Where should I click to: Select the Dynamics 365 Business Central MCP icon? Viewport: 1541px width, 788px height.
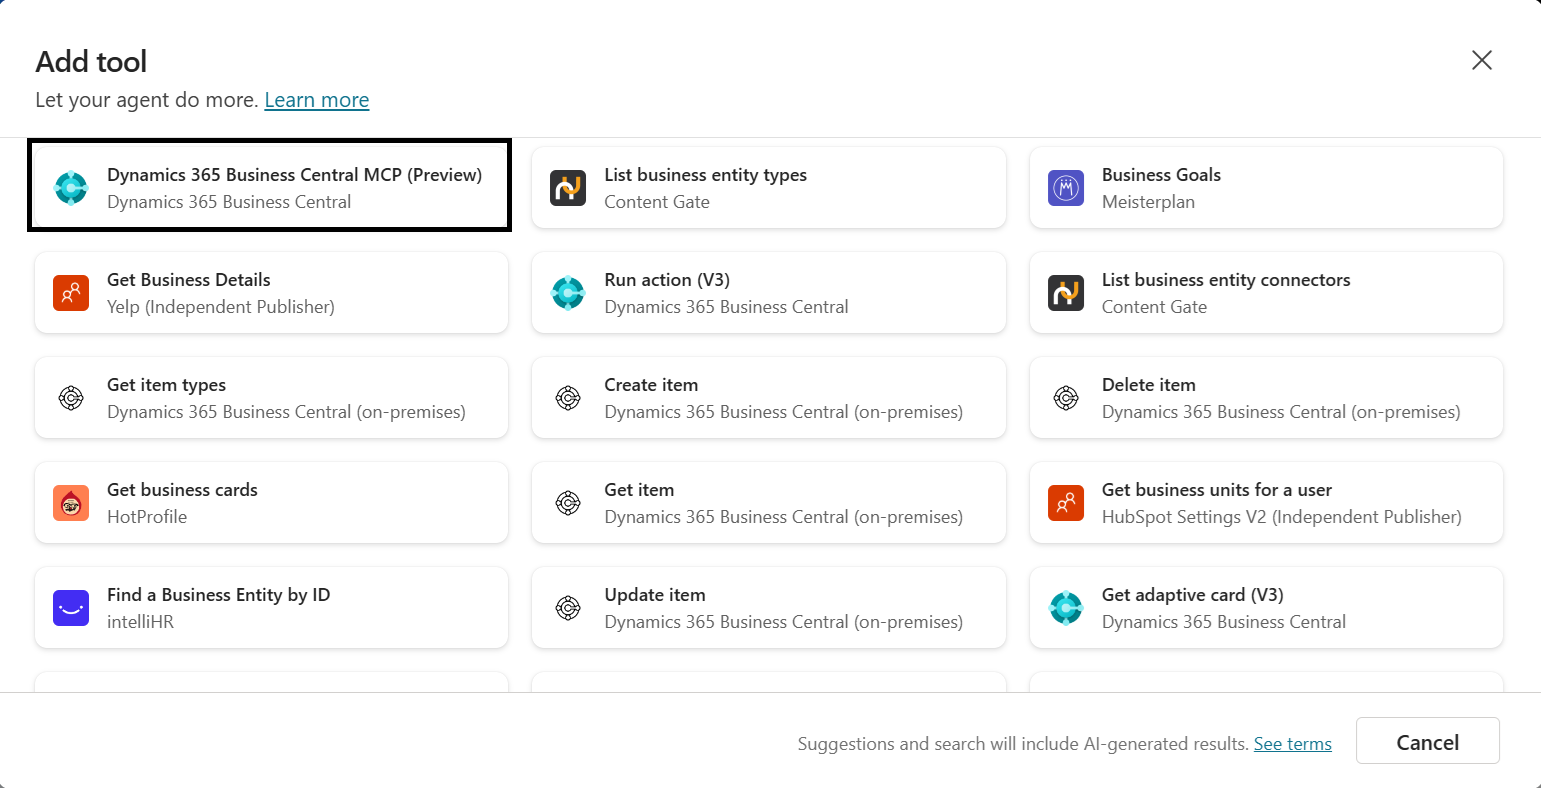[x=71, y=187]
